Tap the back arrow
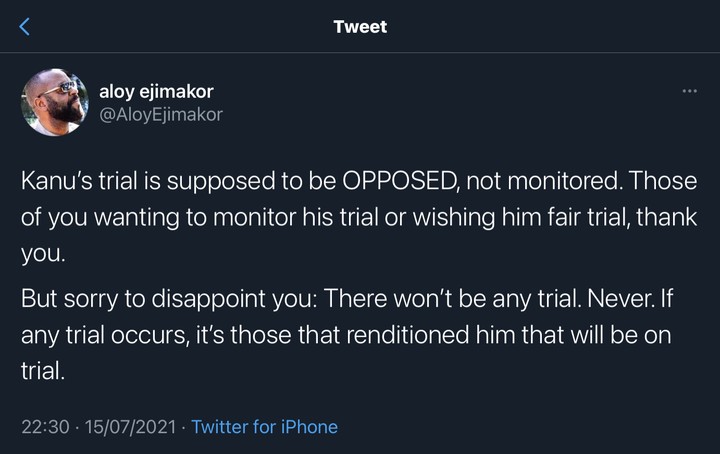This screenshot has width=720, height=454. pyautogui.click(x=25, y=26)
